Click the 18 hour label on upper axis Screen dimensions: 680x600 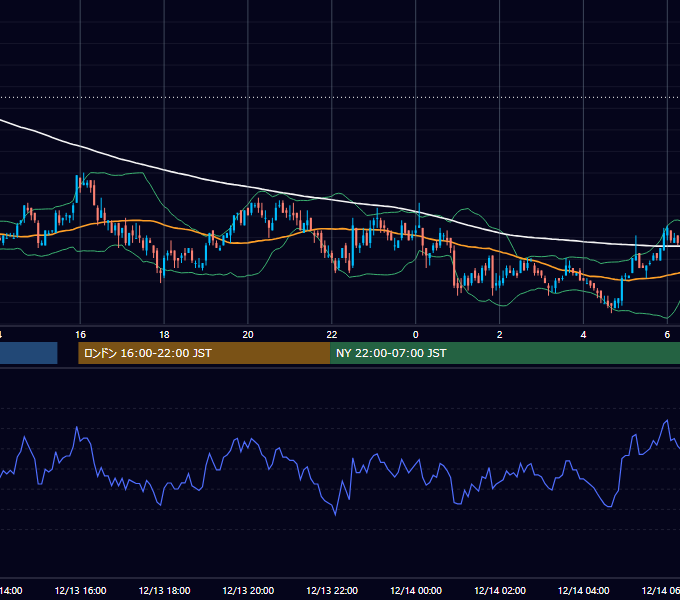(164, 335)
